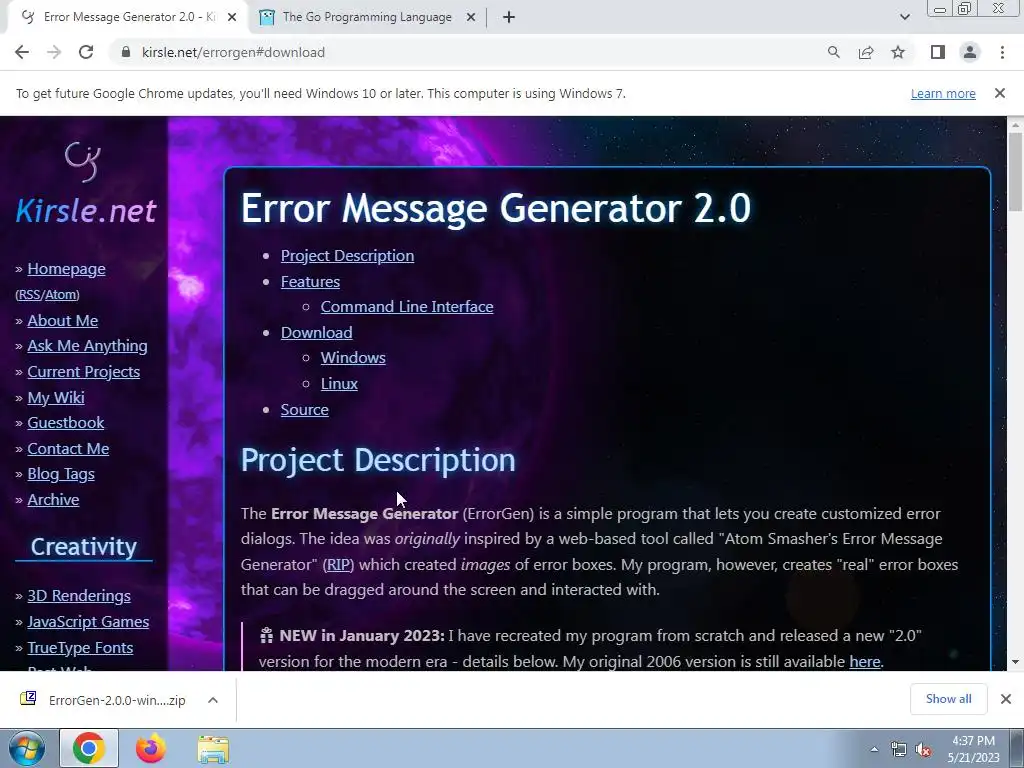This screenshot has height=768, width=1024.
Task: Jump to Project Description in contents
Action: (x=347, y=255)
